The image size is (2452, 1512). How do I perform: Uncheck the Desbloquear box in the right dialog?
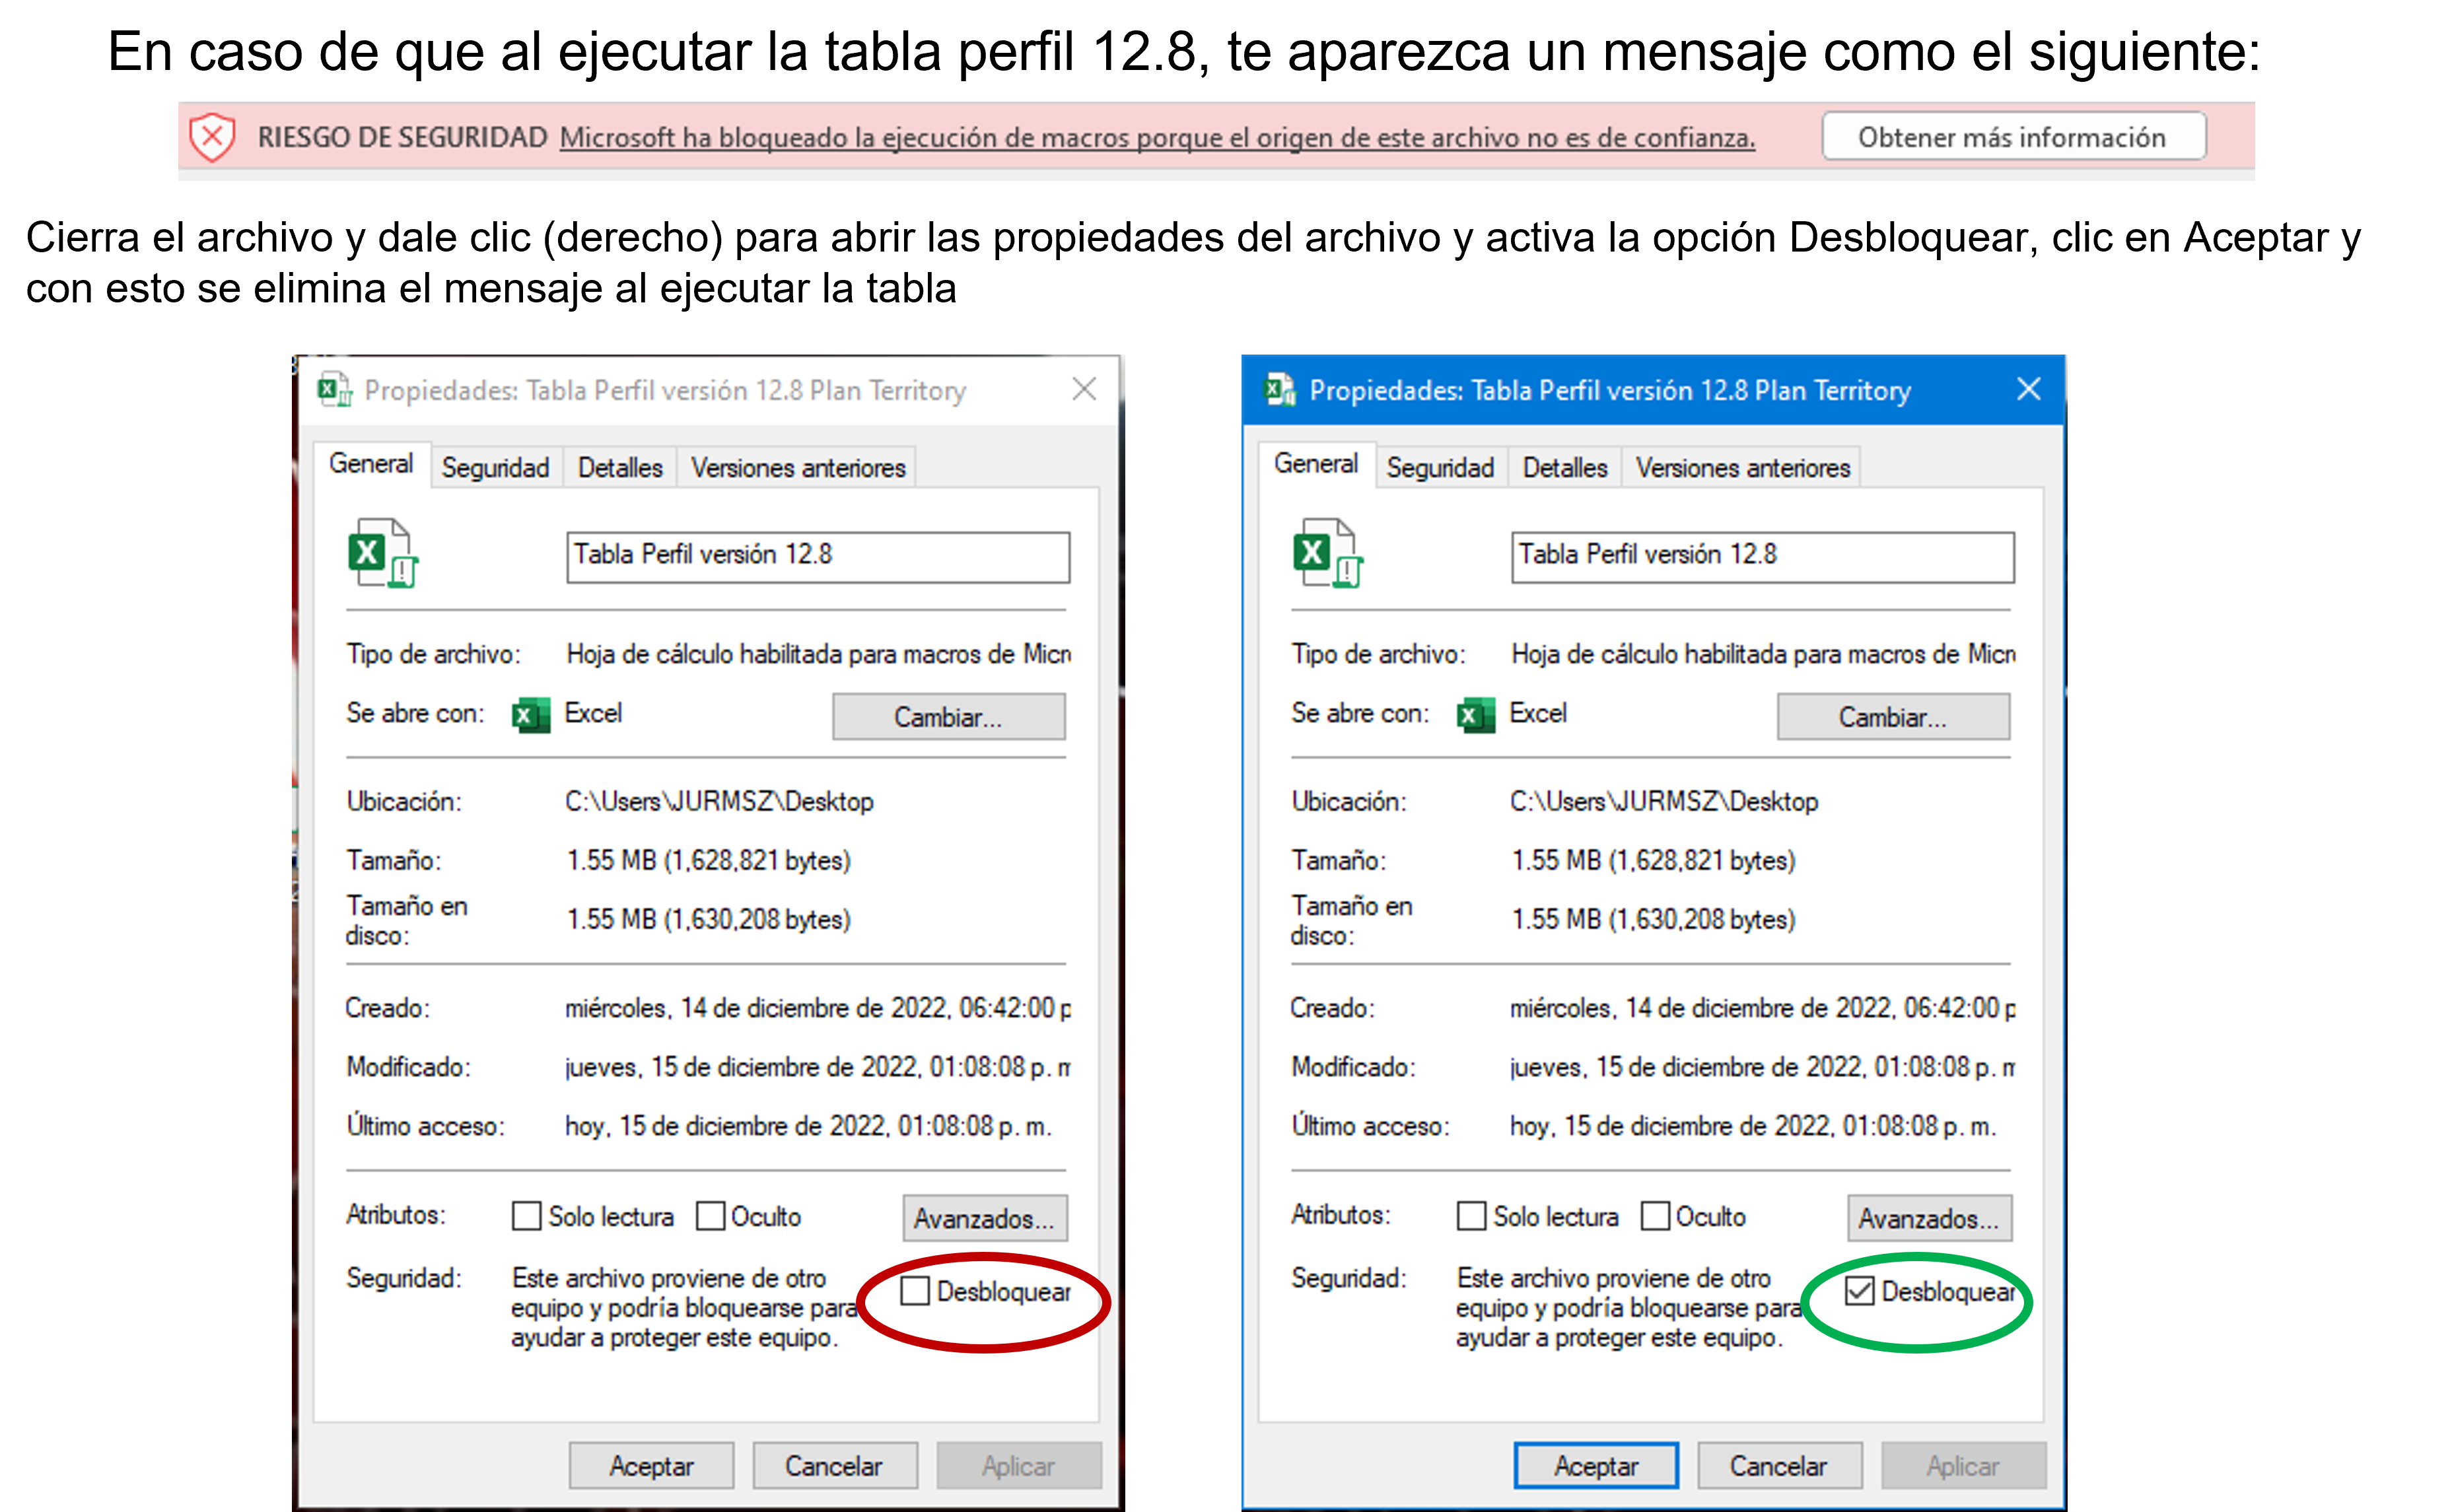coord(1859,1291)
